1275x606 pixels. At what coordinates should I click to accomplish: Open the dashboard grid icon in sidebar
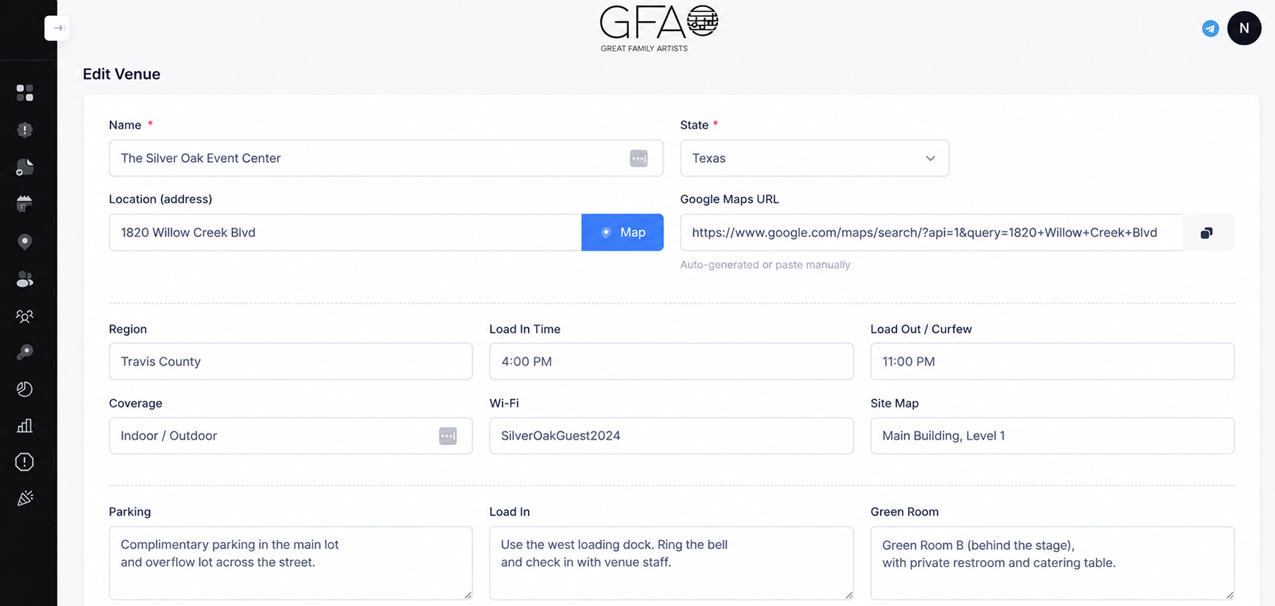click(x=25, y=93)
